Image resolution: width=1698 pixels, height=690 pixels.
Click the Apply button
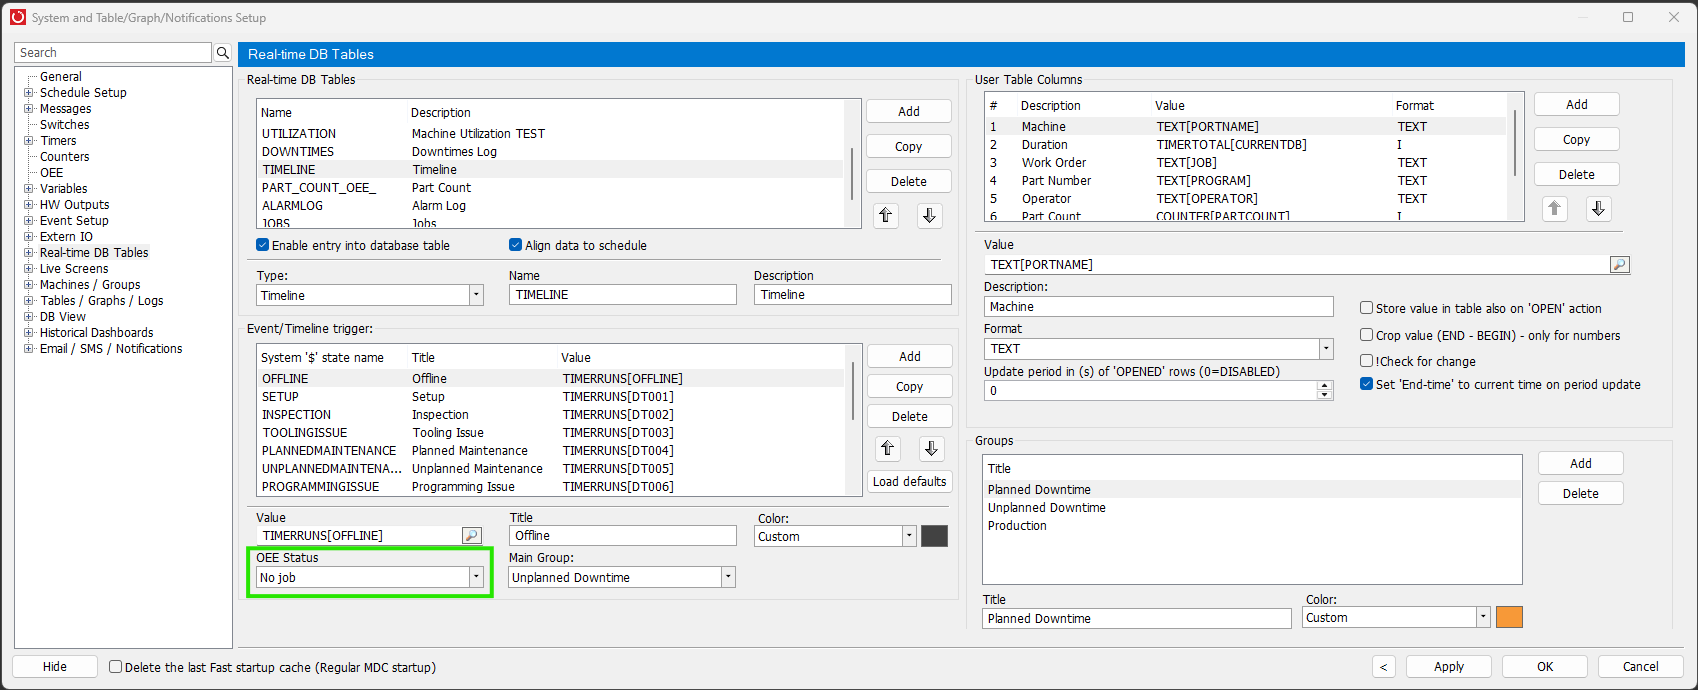(1448, 667)
